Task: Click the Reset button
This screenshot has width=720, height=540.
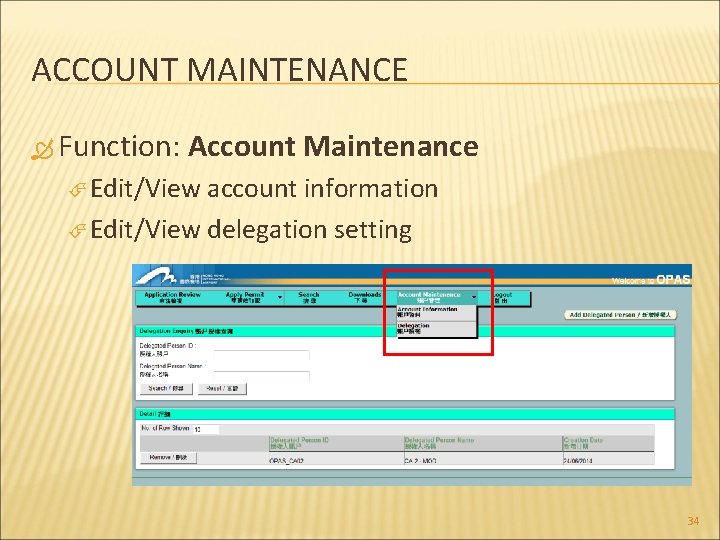Action: 222,389
